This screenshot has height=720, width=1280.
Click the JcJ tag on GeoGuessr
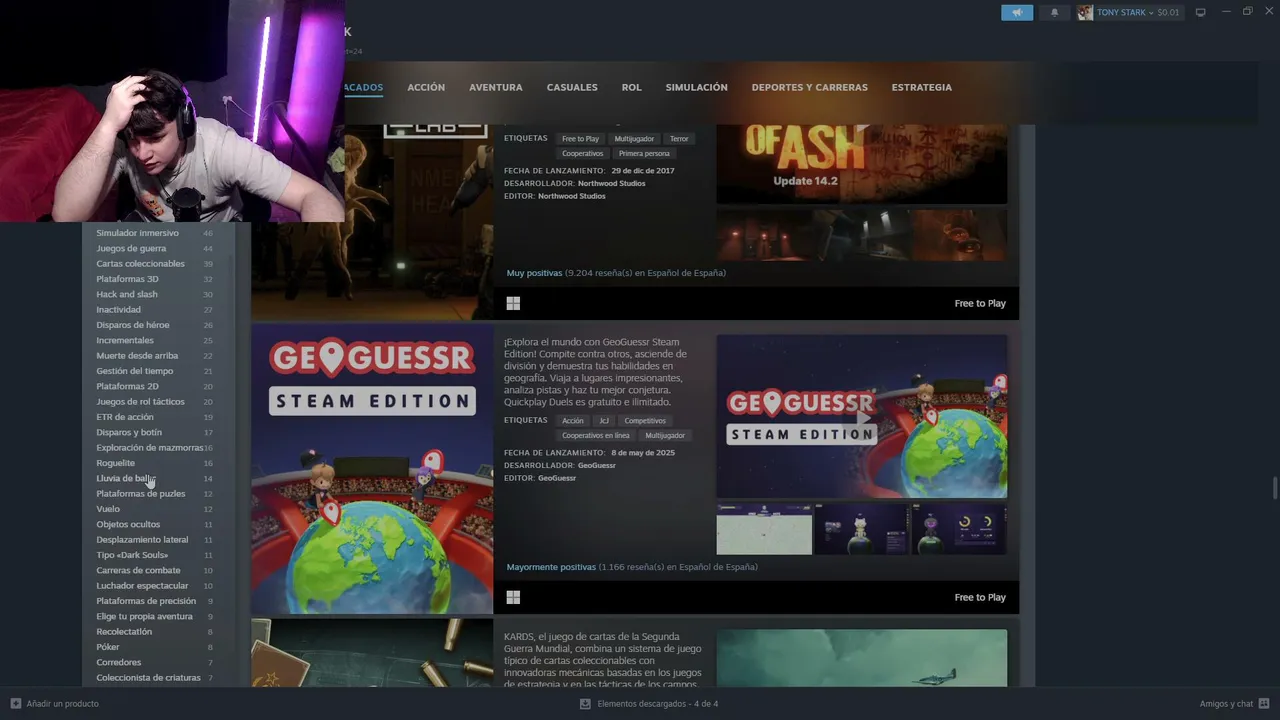click(604, 421)
